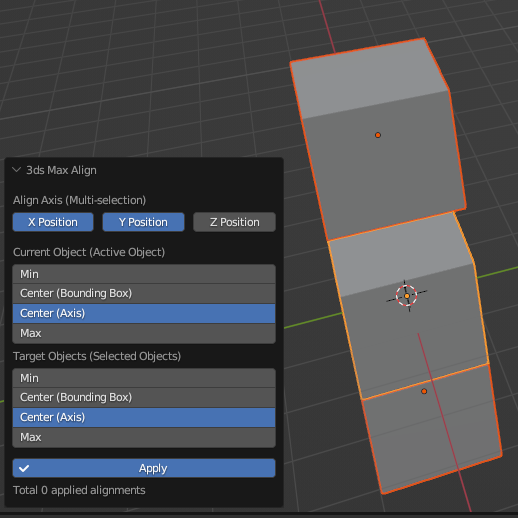
Task: Enable Z Position align axis
Action: click(234, 222)
